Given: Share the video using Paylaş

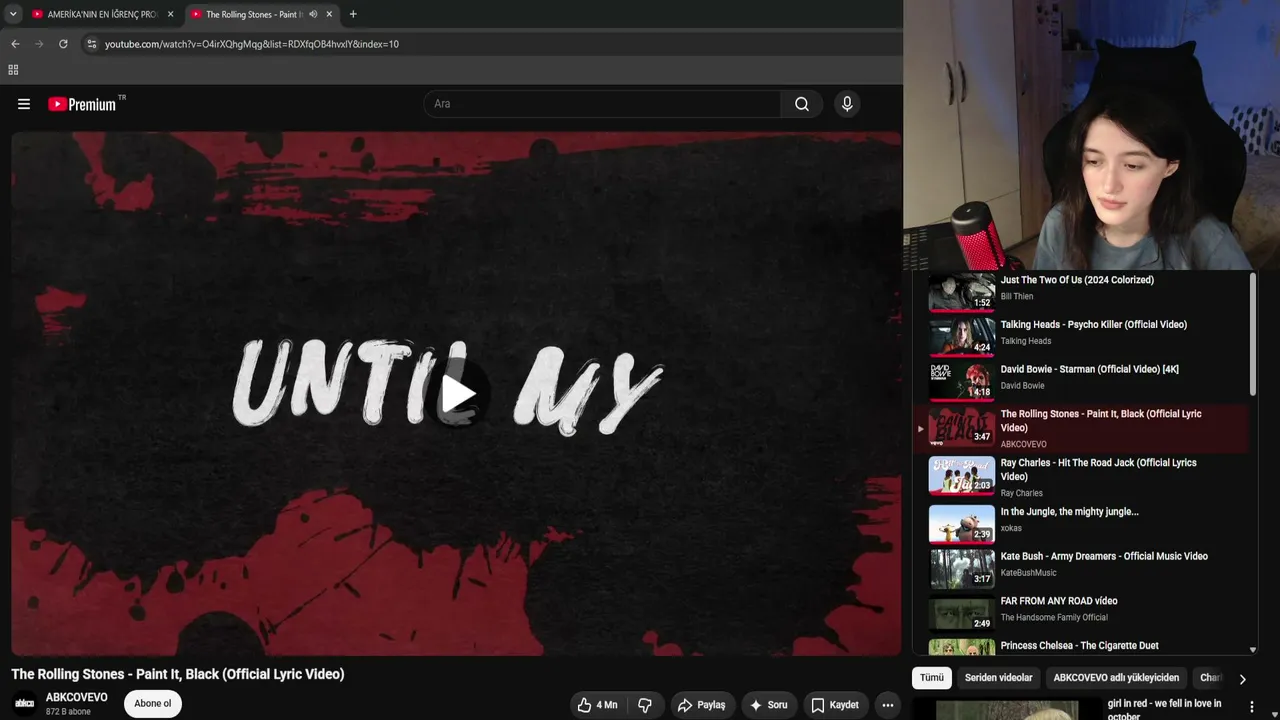Looking at the screenshot, I should [701, 705].
